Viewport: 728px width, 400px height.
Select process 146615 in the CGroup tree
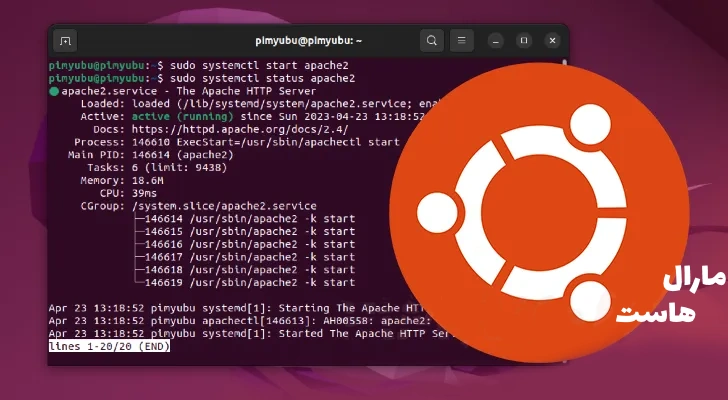250,231
